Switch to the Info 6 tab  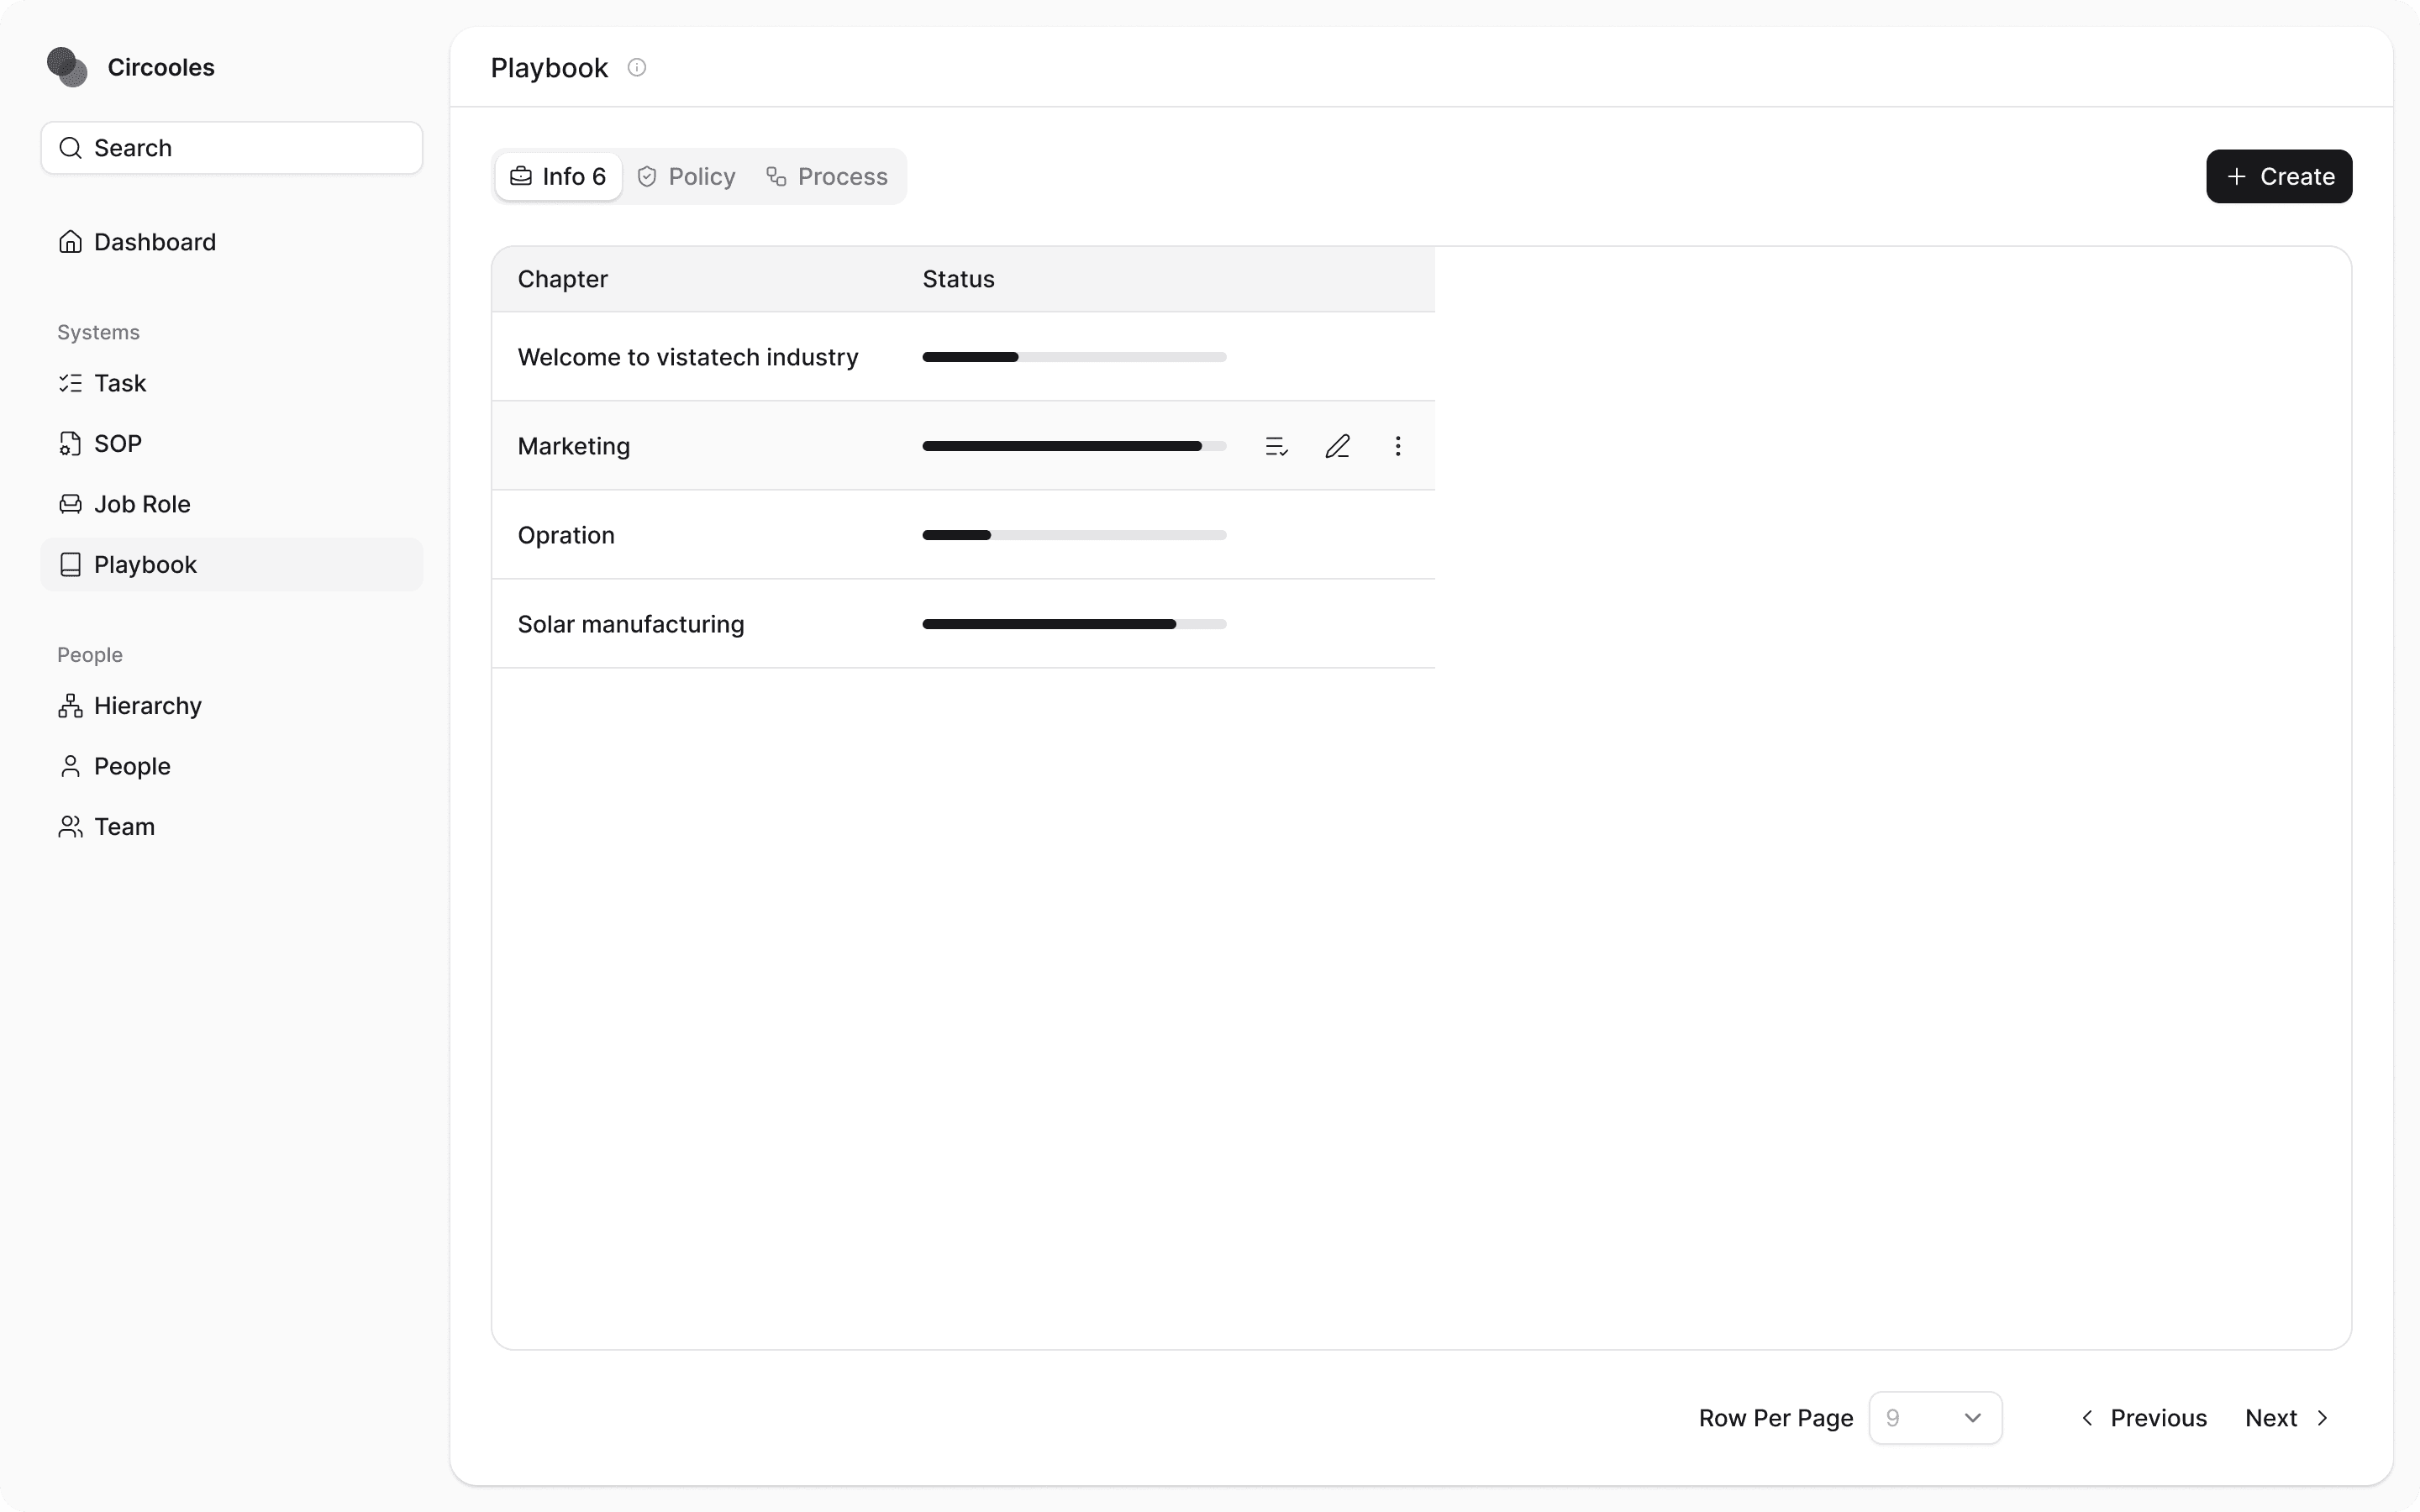(x=558, y=177)
